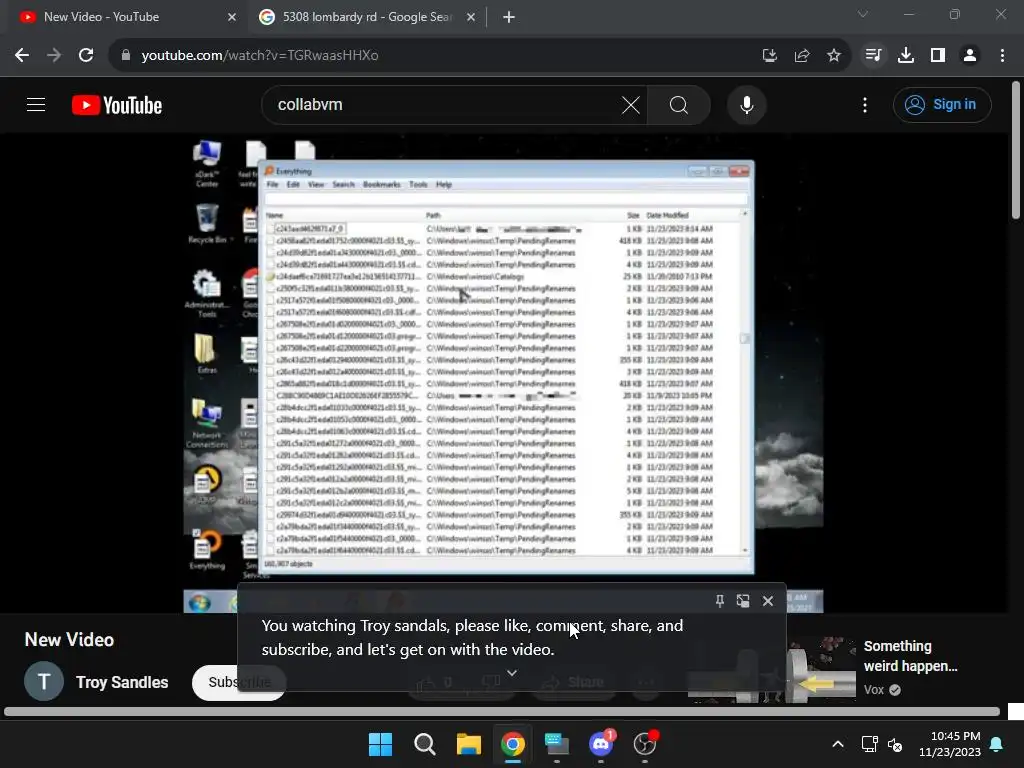Close the New Video - YouTube tab

pos(232,17)
